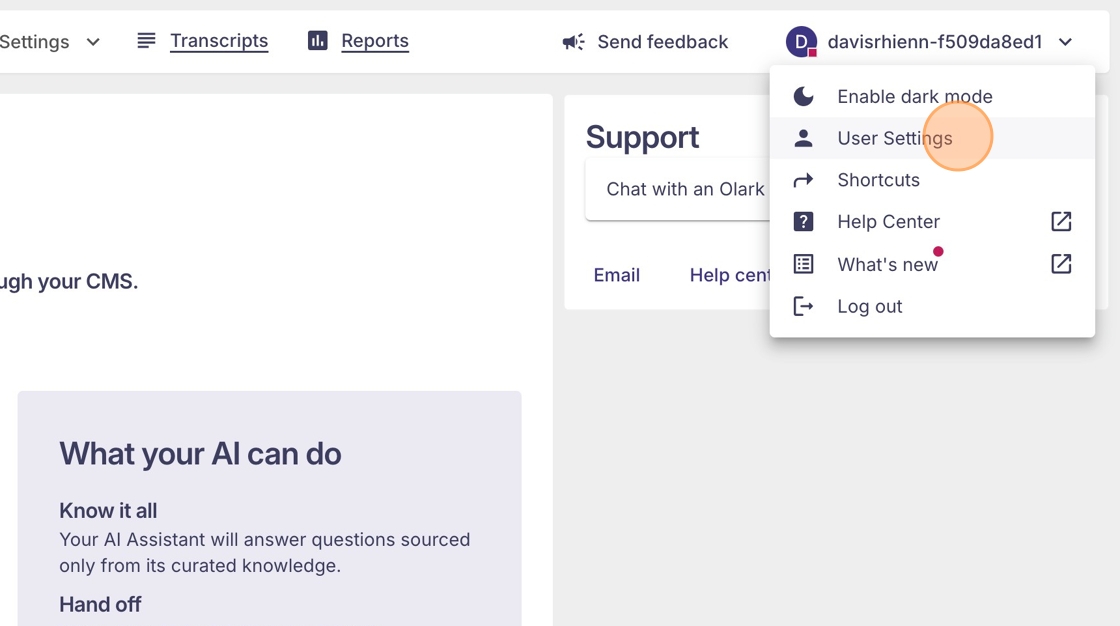Click the megaphone icon by Send feedback
The image size is (1120, 626).
[x=573, y=42]
